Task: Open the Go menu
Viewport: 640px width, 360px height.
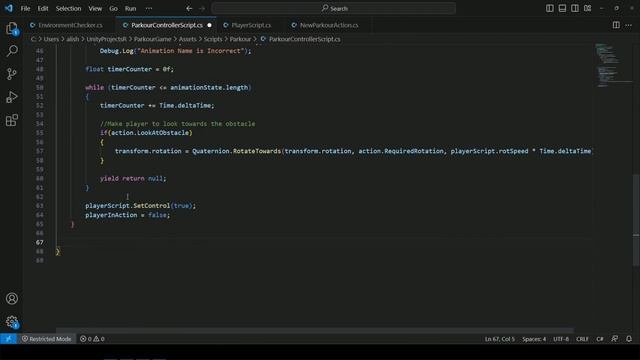Action: [113, 8]
